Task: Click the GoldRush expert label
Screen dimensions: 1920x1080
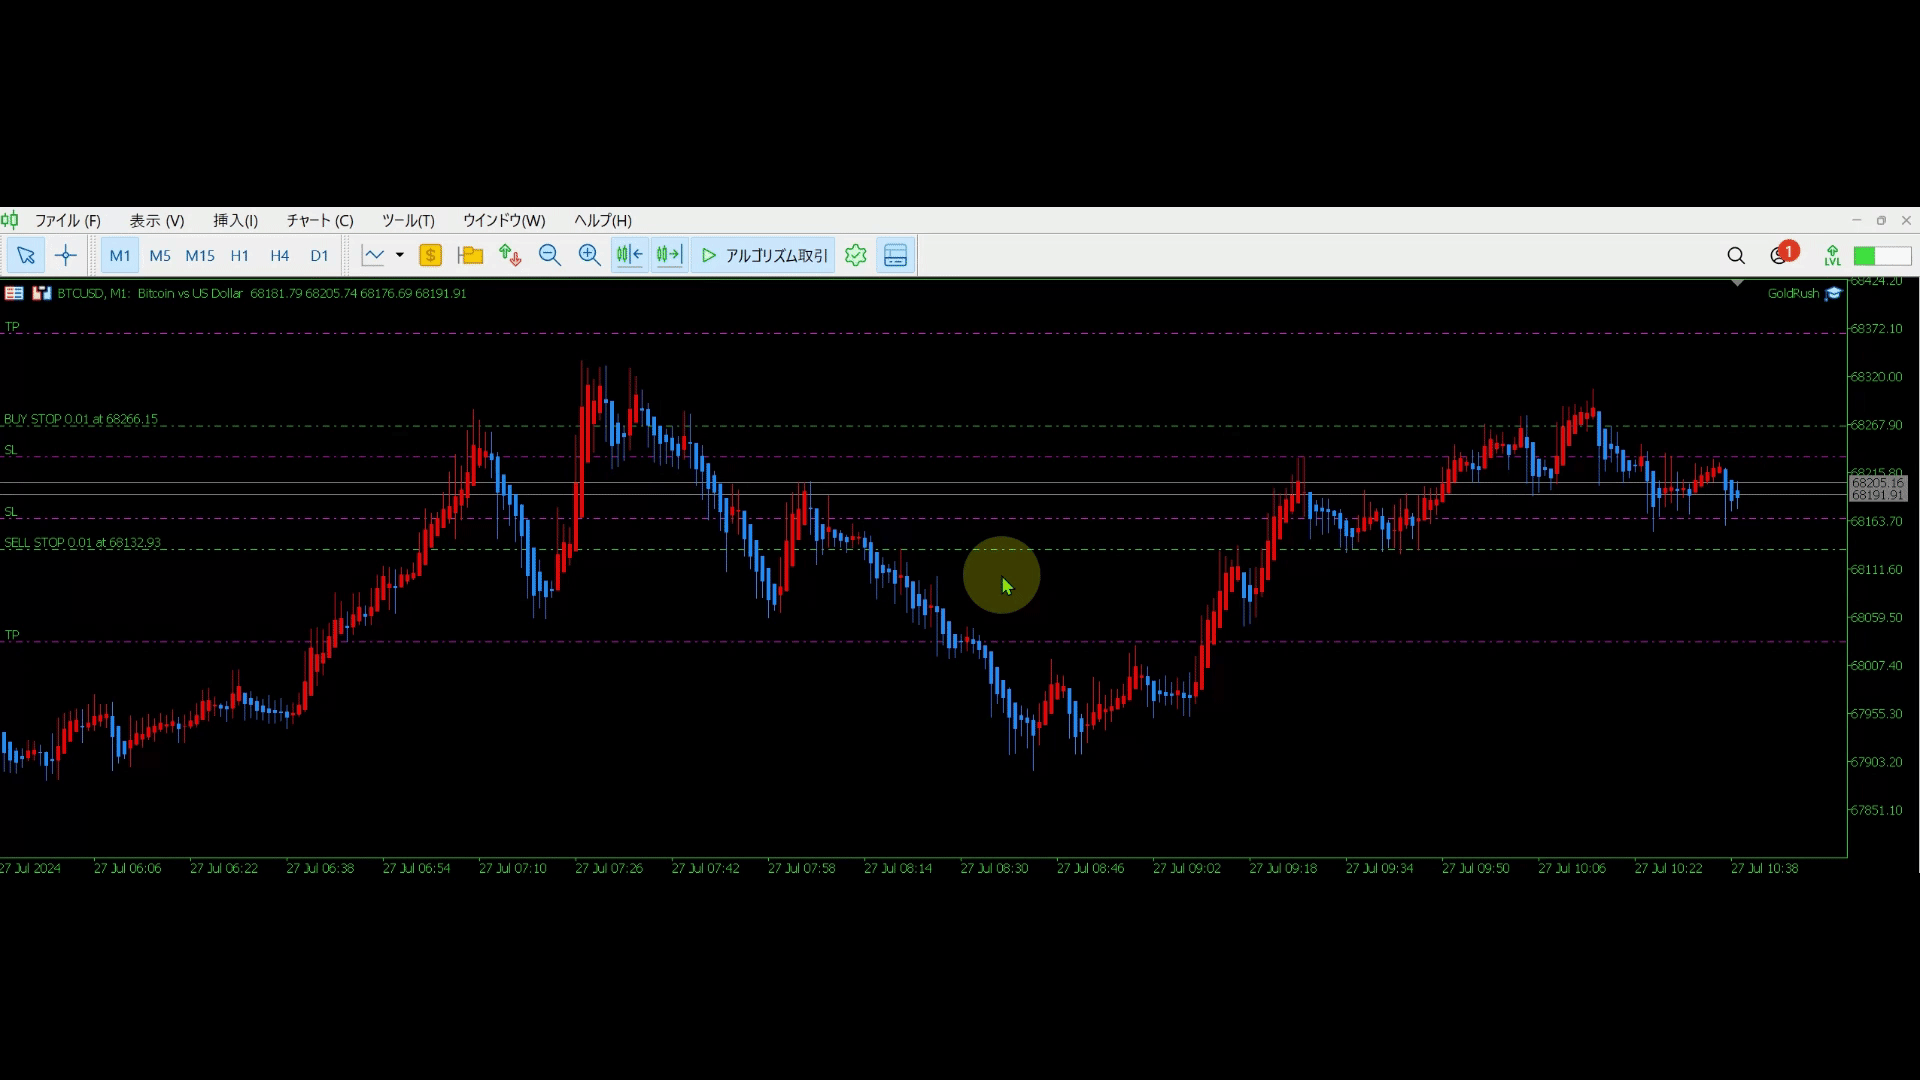Action: point(1793,294)
